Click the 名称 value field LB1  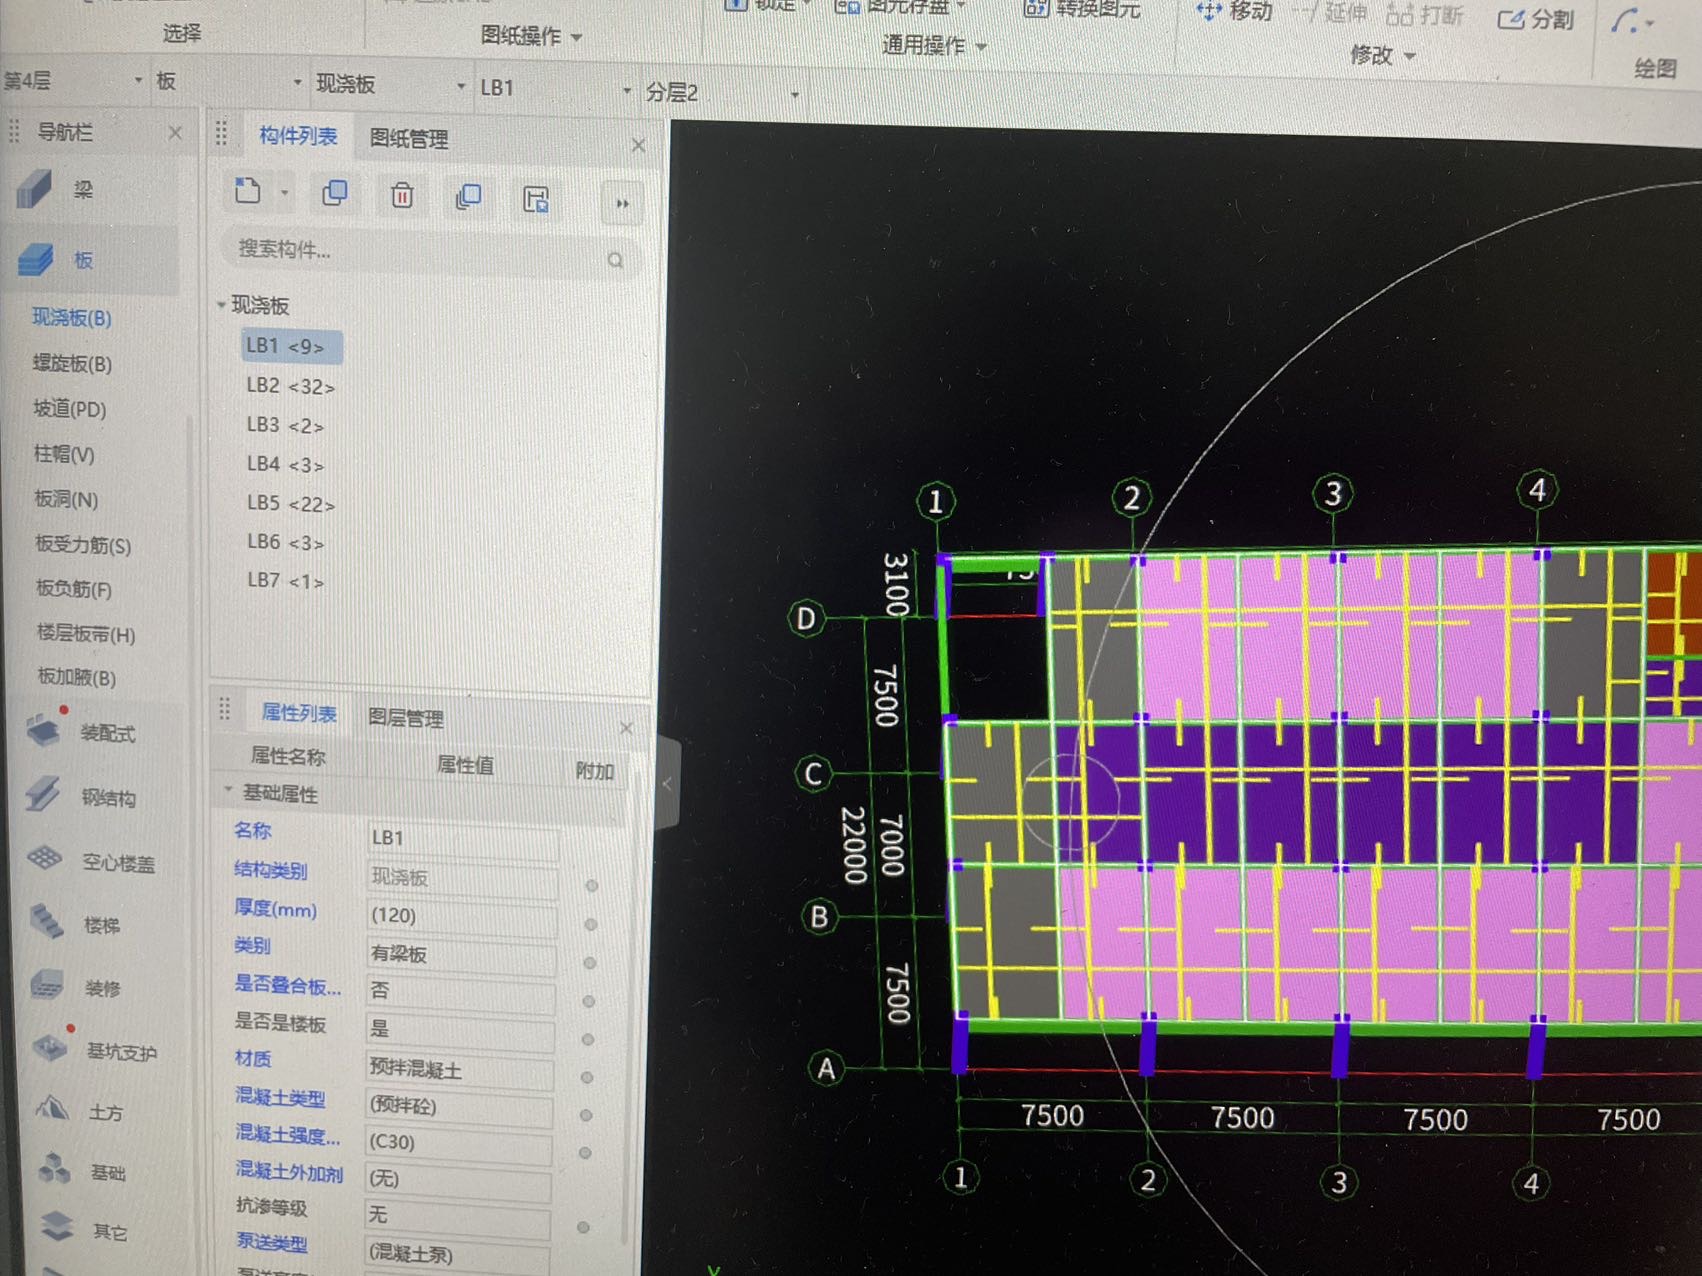[x=463, y=839]
